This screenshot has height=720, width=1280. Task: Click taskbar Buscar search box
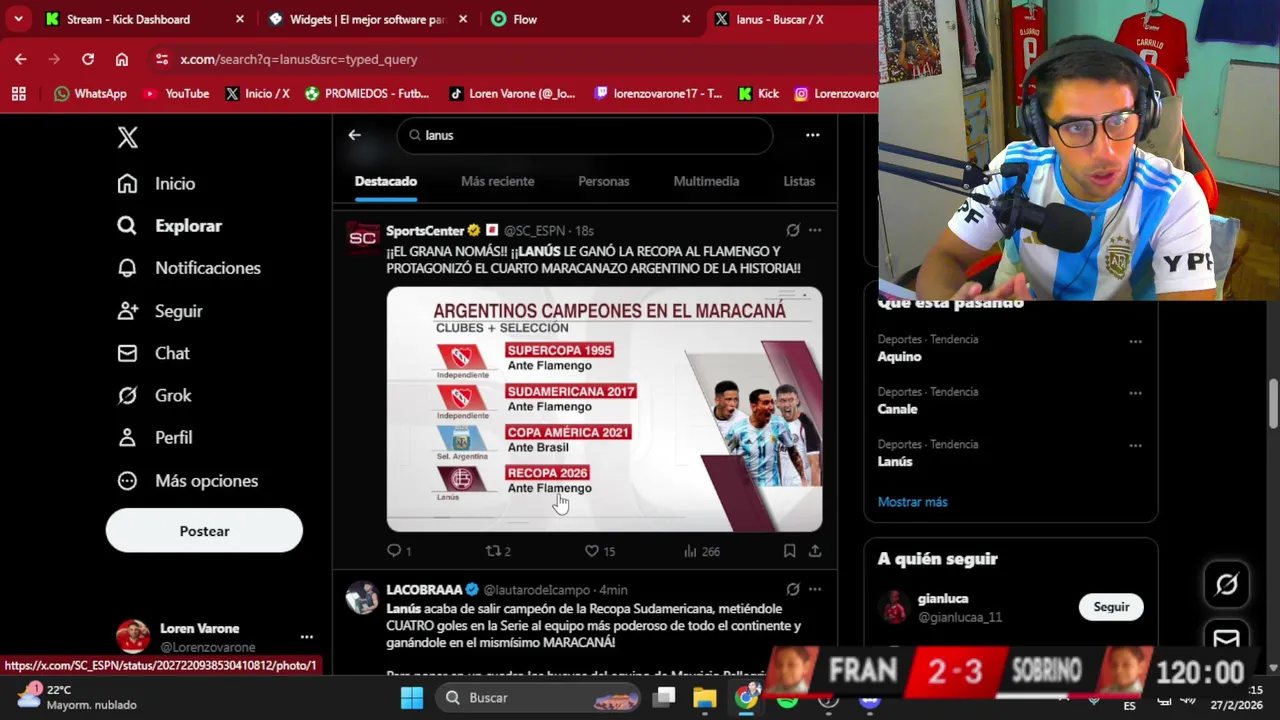coord(538,697)
